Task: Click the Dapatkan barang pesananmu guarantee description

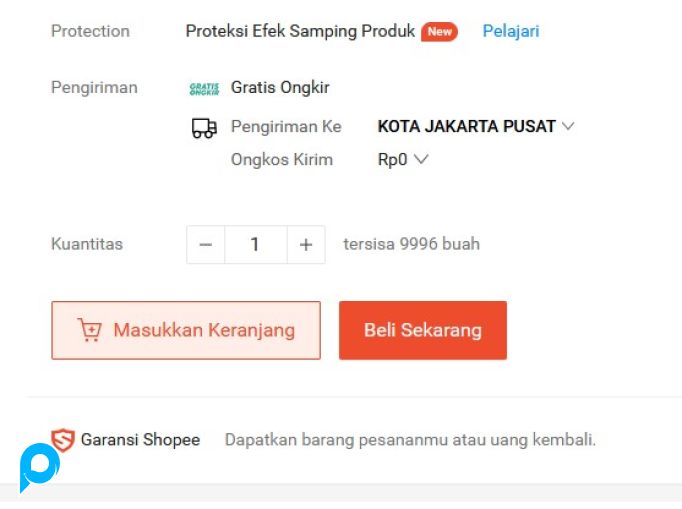Action: (x=410, y=440)
